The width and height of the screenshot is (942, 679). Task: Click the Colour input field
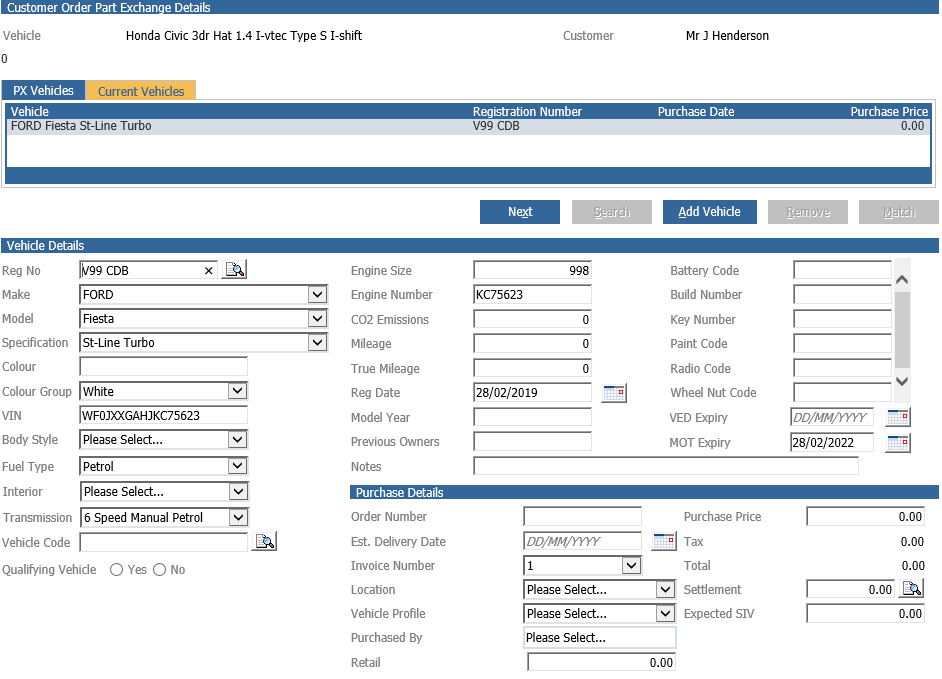(x=163, y=367)
